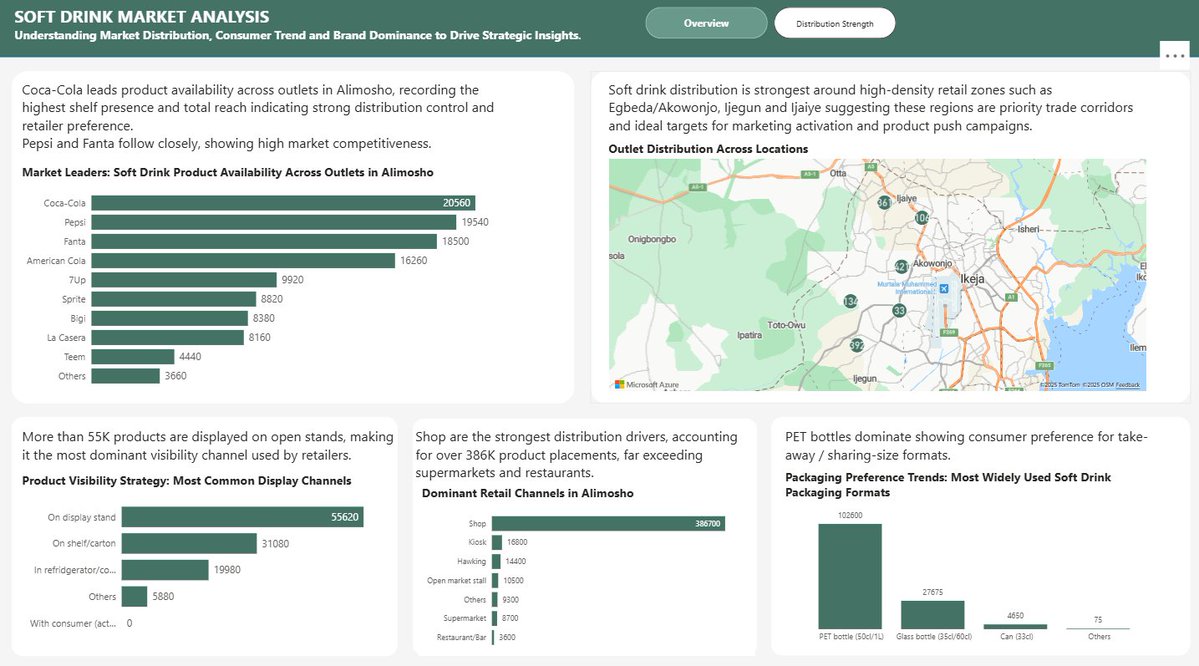Screen dimensions: 1199x666
Task: Select the 421 cluster marker near Akowonjo
Action: pos(901,265)
